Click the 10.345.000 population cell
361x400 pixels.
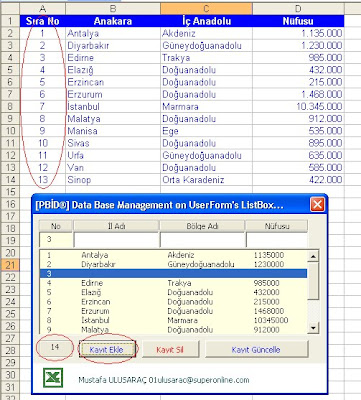pyautogui.click(x=298, y=107)
